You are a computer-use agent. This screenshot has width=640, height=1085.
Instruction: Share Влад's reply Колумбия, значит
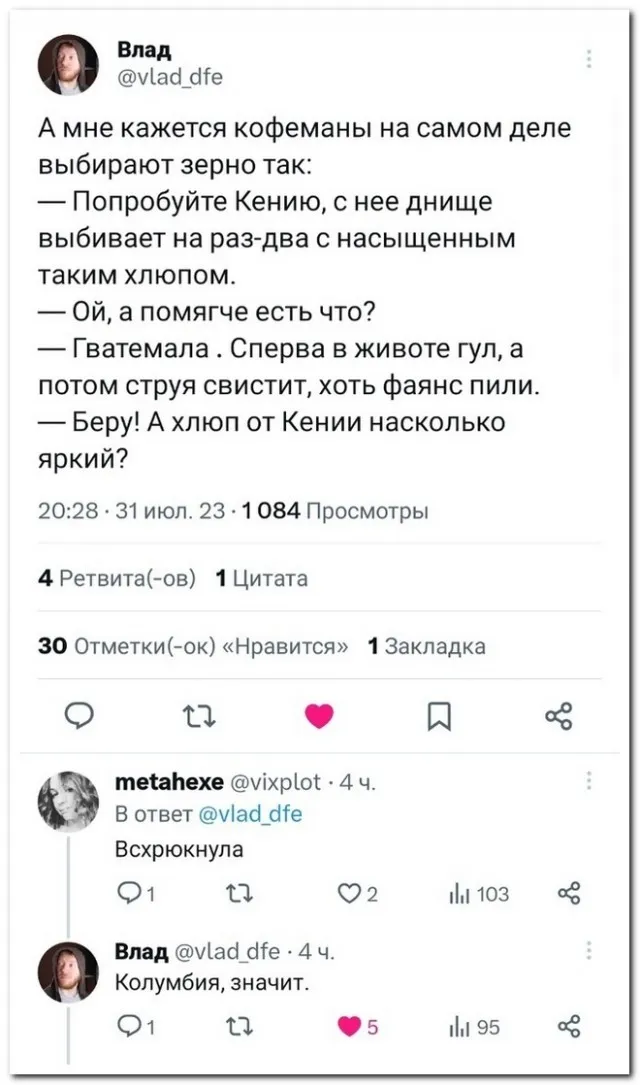click(567, 1027)
